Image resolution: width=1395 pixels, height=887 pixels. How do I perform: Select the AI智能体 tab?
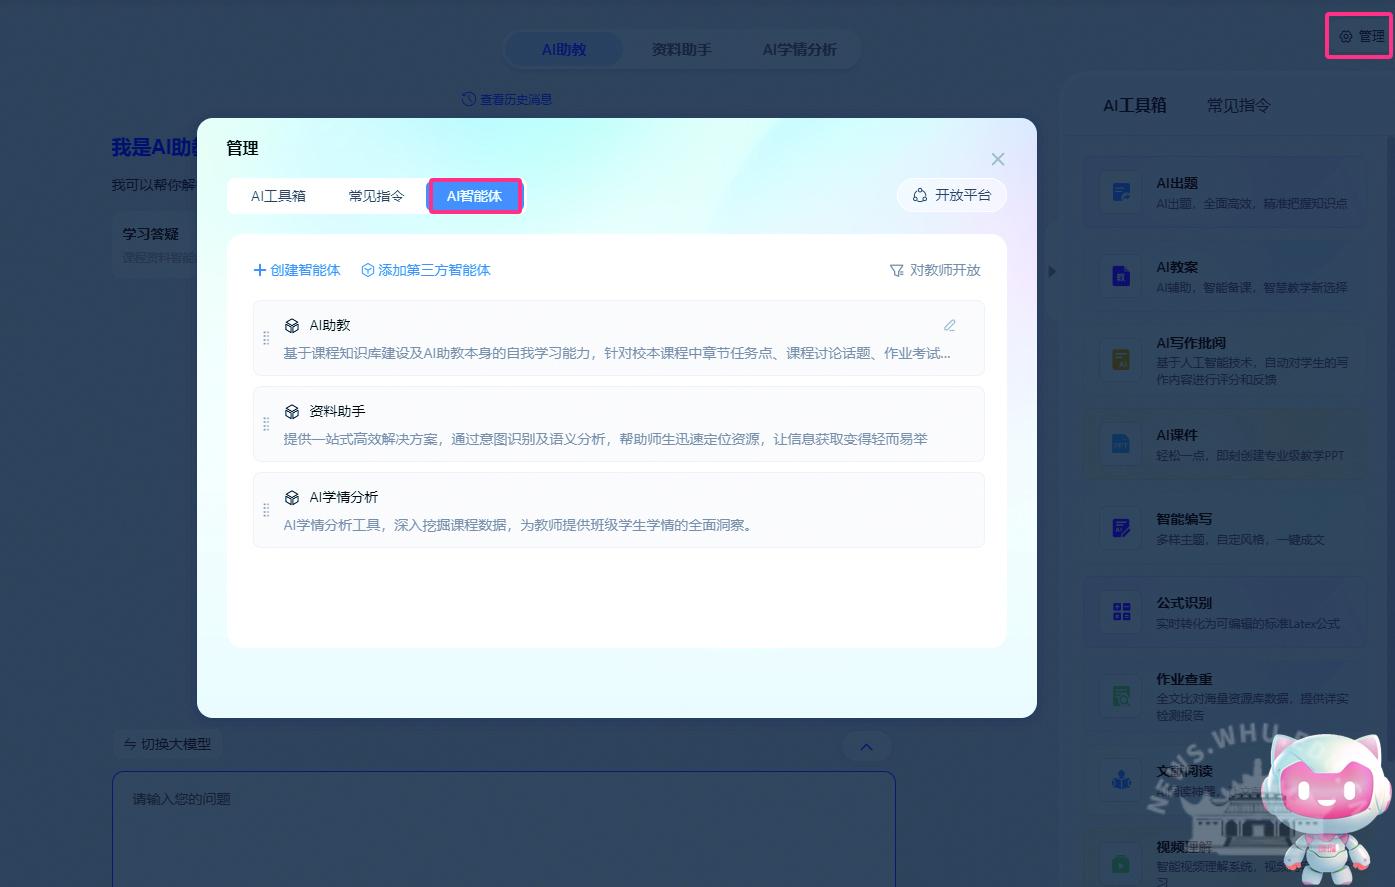(474, 196)
